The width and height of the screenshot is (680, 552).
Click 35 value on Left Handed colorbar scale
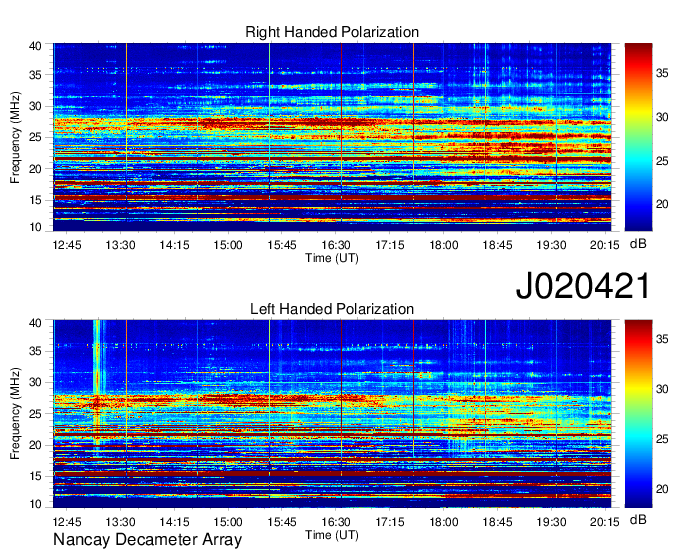(662, 339)
